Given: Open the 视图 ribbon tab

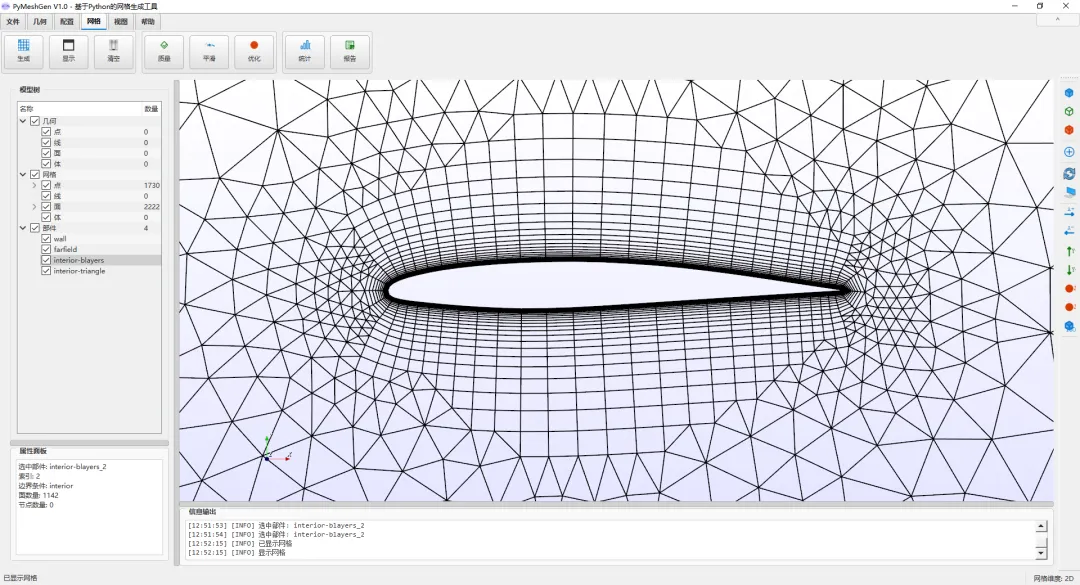Looking at the screenshot, I should click(121, 21).
